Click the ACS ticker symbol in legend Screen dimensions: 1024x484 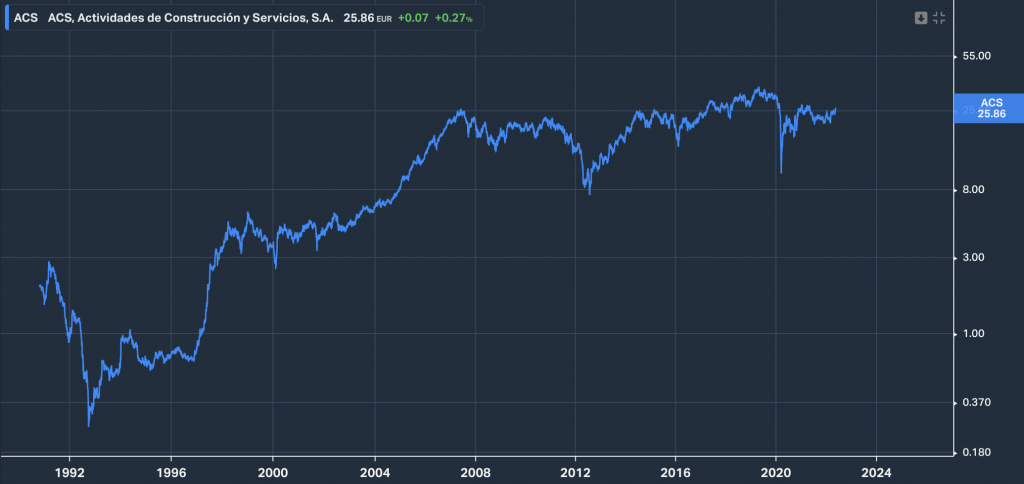pyautogui.click(x=26, y=18)
